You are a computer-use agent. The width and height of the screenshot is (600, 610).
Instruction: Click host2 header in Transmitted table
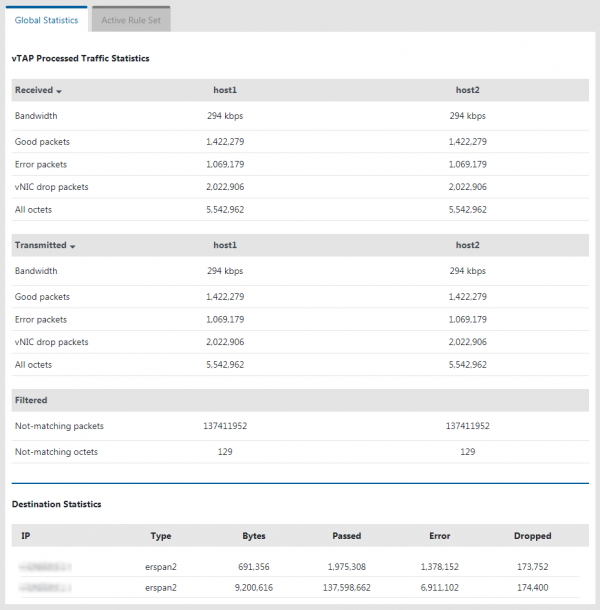pos(467,245)
